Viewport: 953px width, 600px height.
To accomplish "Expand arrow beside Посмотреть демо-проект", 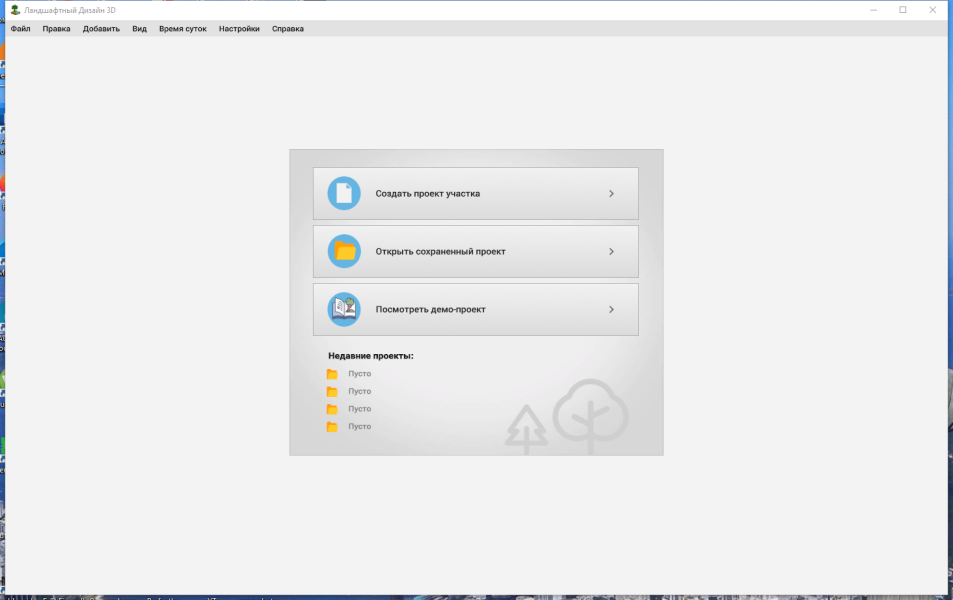I will coord(611,309).
